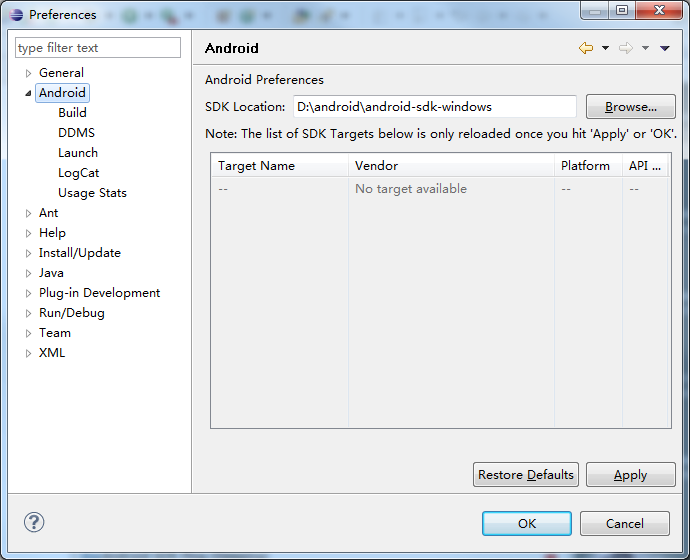Screen dimensions: 690x560
Task: Open the LogCat preference page
Action: point(79,173)
